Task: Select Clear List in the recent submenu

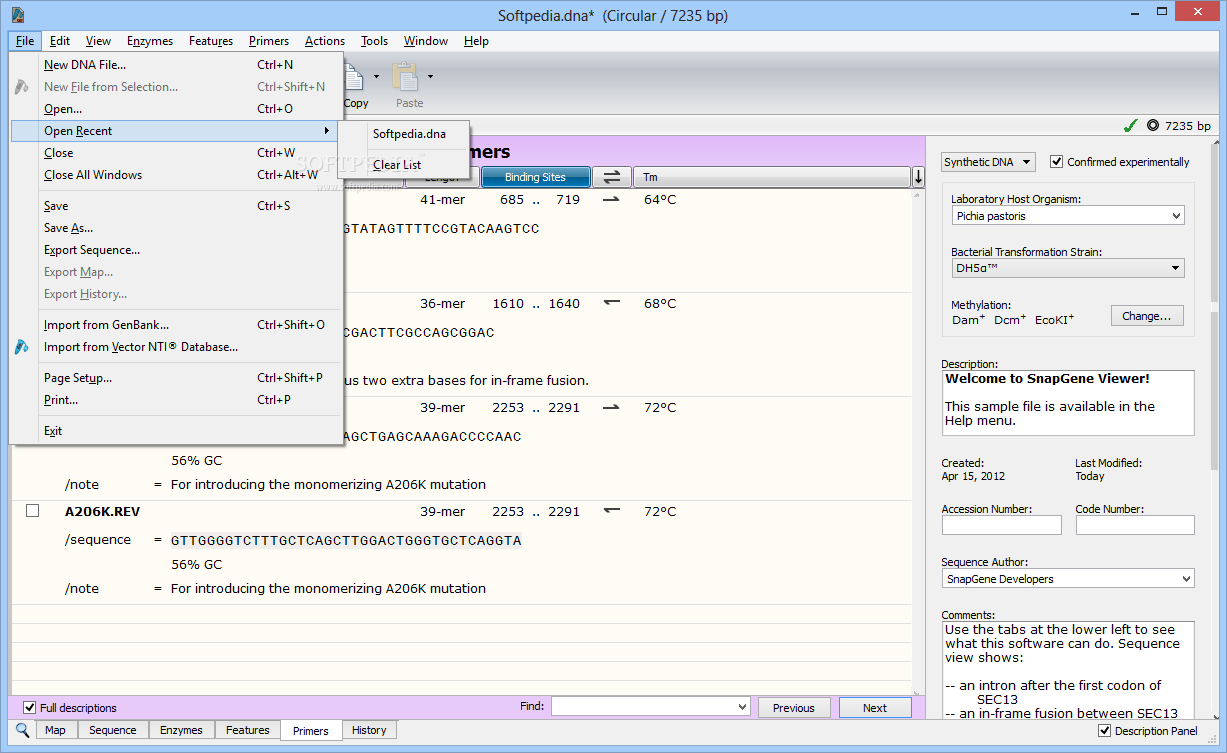Action: click(404, 165)
